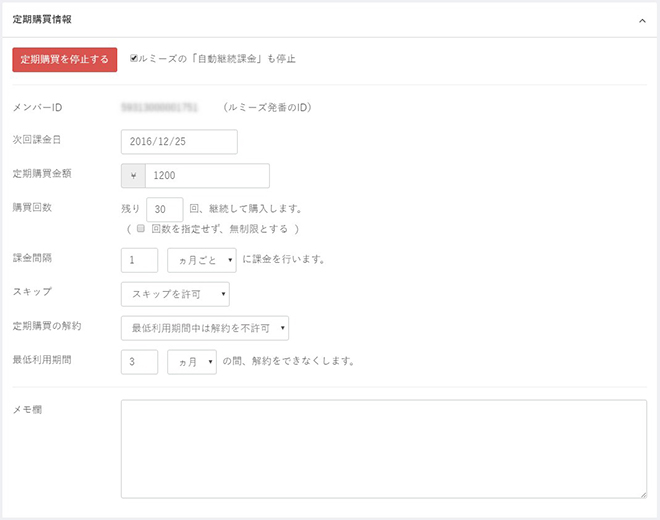Viewport: 660px width, 520px height.
Task: Uncheck ルミーズの「自動継続課金」も停止 checkbox
Action: (x=133, y=59)
